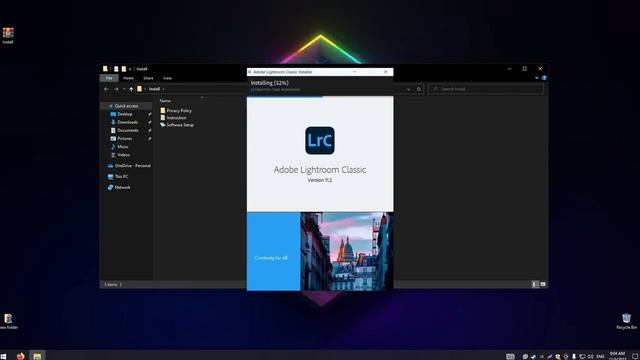The height and width of the screenshot is (360, 640).
Task: Open Documents in Quick access
Action: pos(128,130)
